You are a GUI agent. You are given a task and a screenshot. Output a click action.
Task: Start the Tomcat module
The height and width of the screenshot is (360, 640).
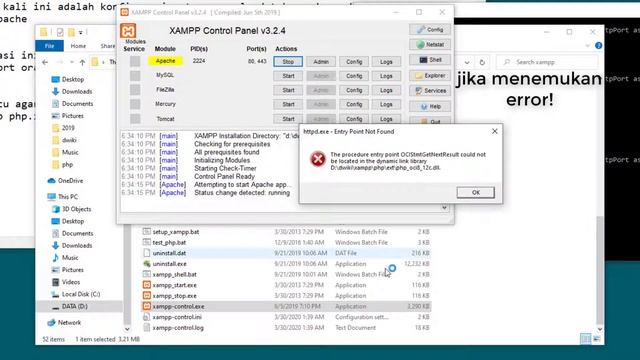(x=288, y=119)
